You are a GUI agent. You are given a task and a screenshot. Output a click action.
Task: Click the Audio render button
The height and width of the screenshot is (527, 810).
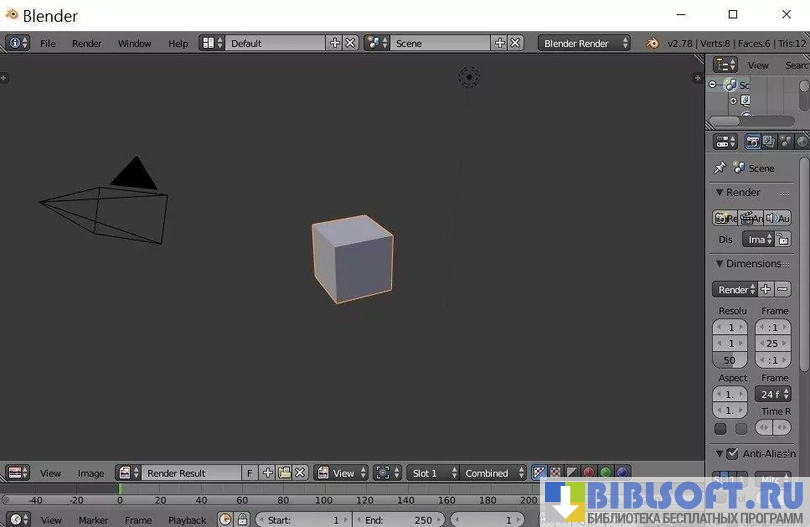point(779,218)
